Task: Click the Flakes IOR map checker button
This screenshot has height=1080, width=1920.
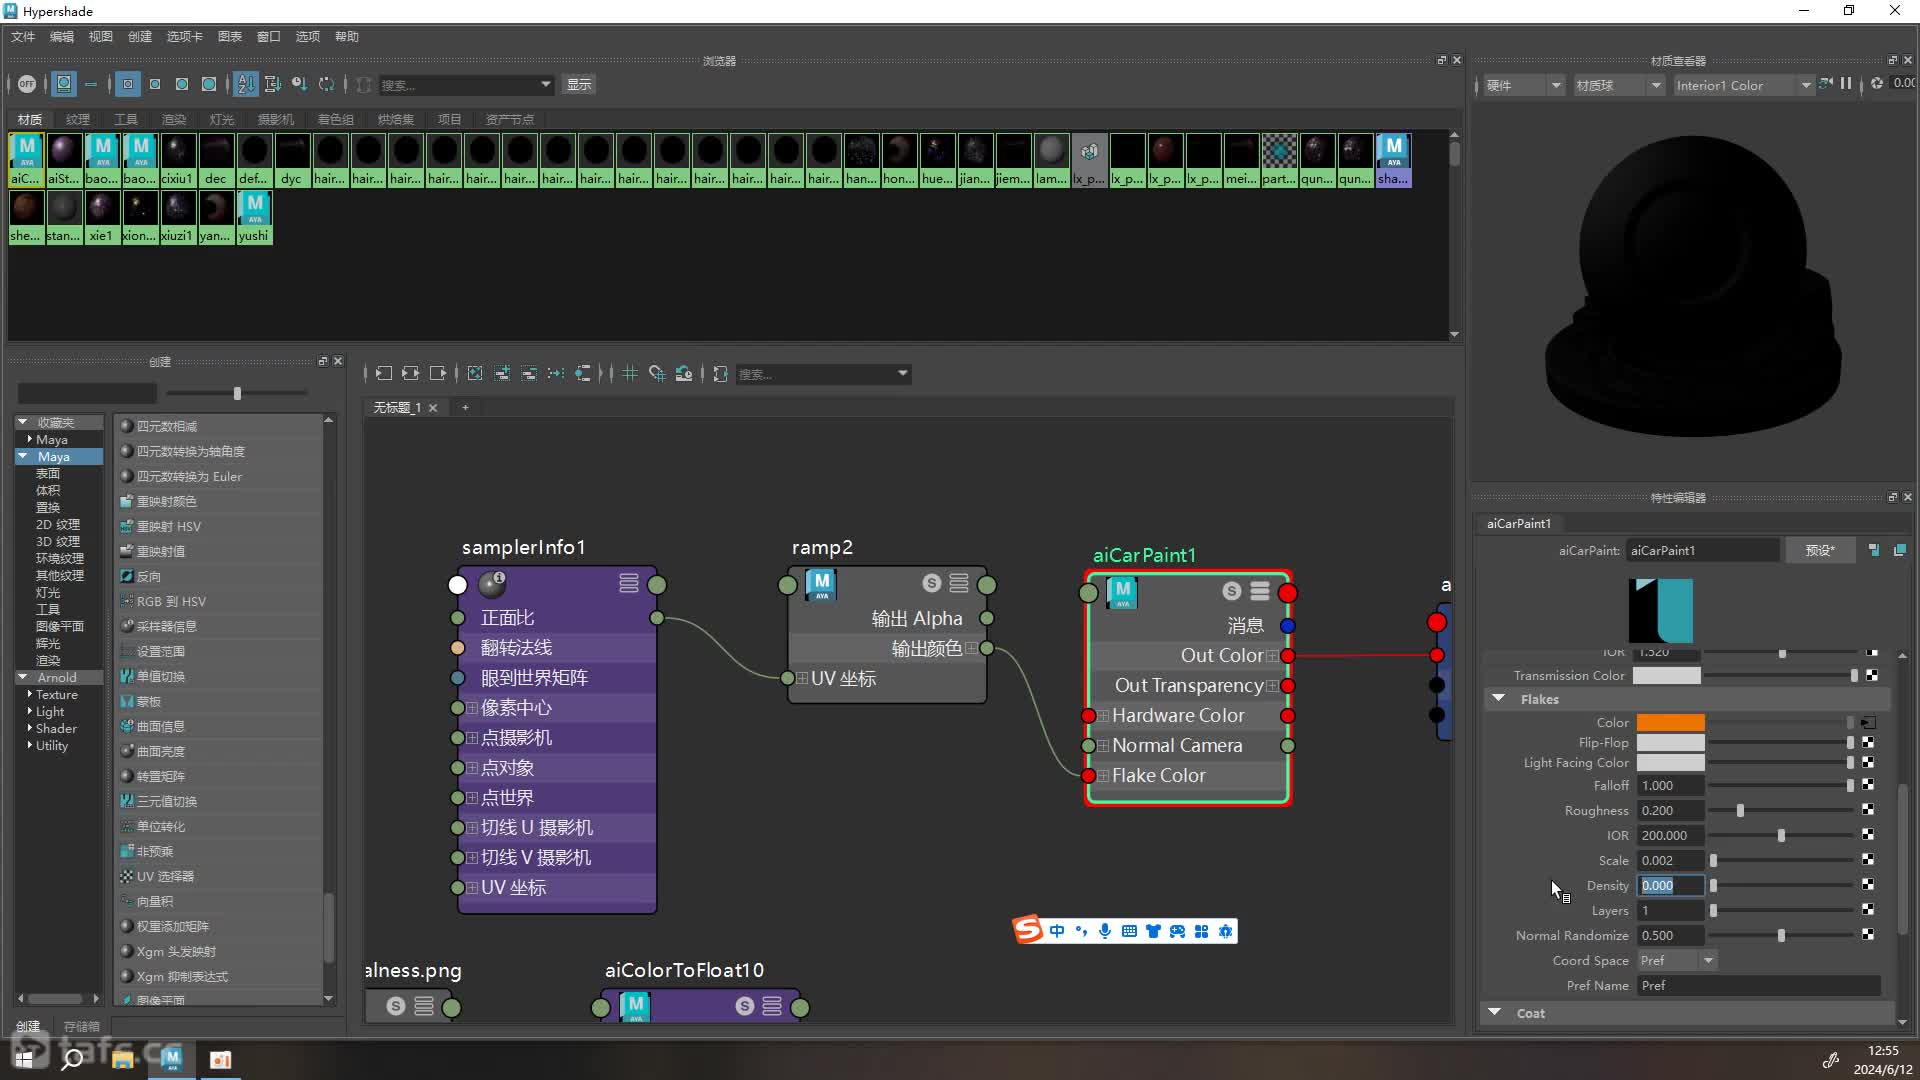Action: [1868, 835]
